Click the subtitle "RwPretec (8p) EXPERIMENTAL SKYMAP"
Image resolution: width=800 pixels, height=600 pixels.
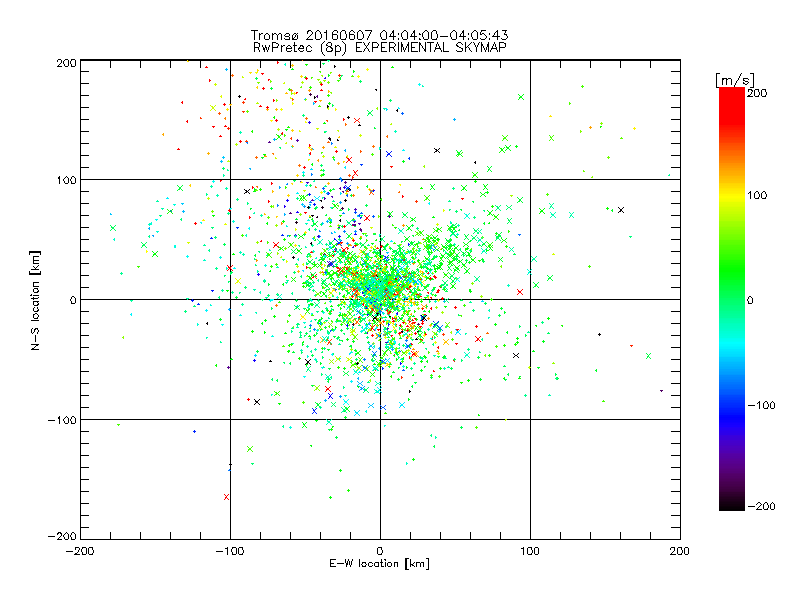(380, 47)
